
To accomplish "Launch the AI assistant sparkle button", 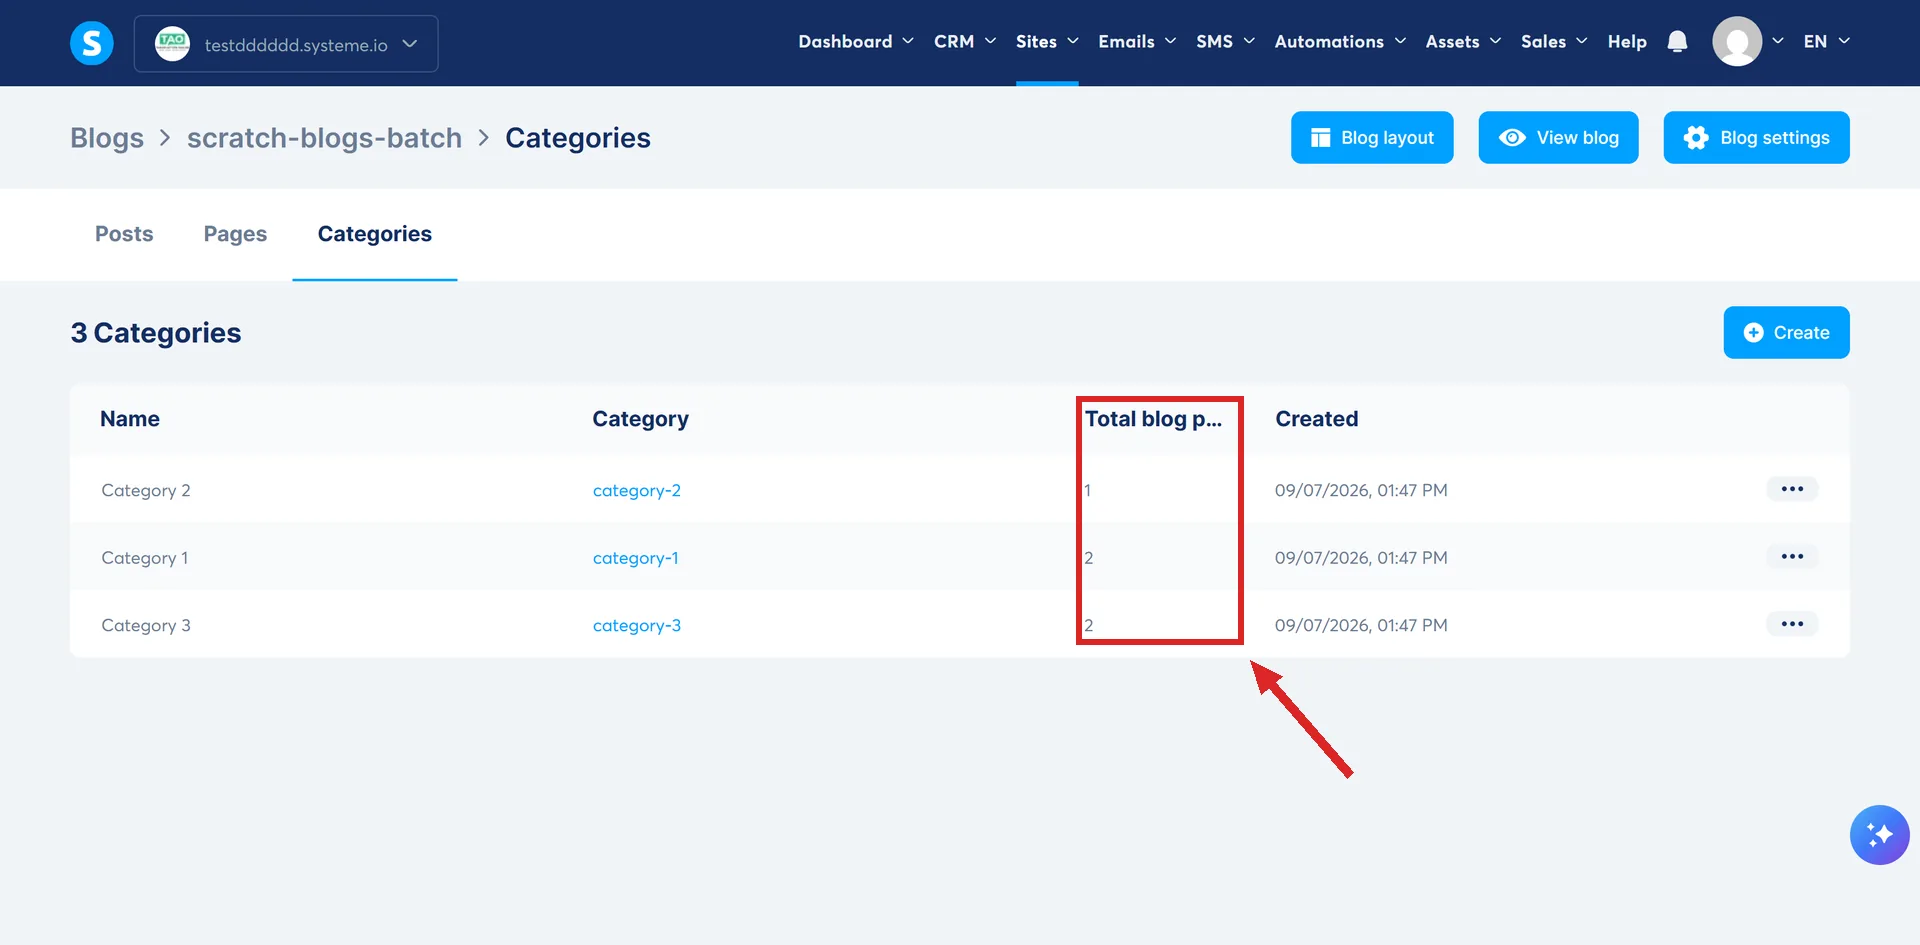I will [x=1879, y=835].
